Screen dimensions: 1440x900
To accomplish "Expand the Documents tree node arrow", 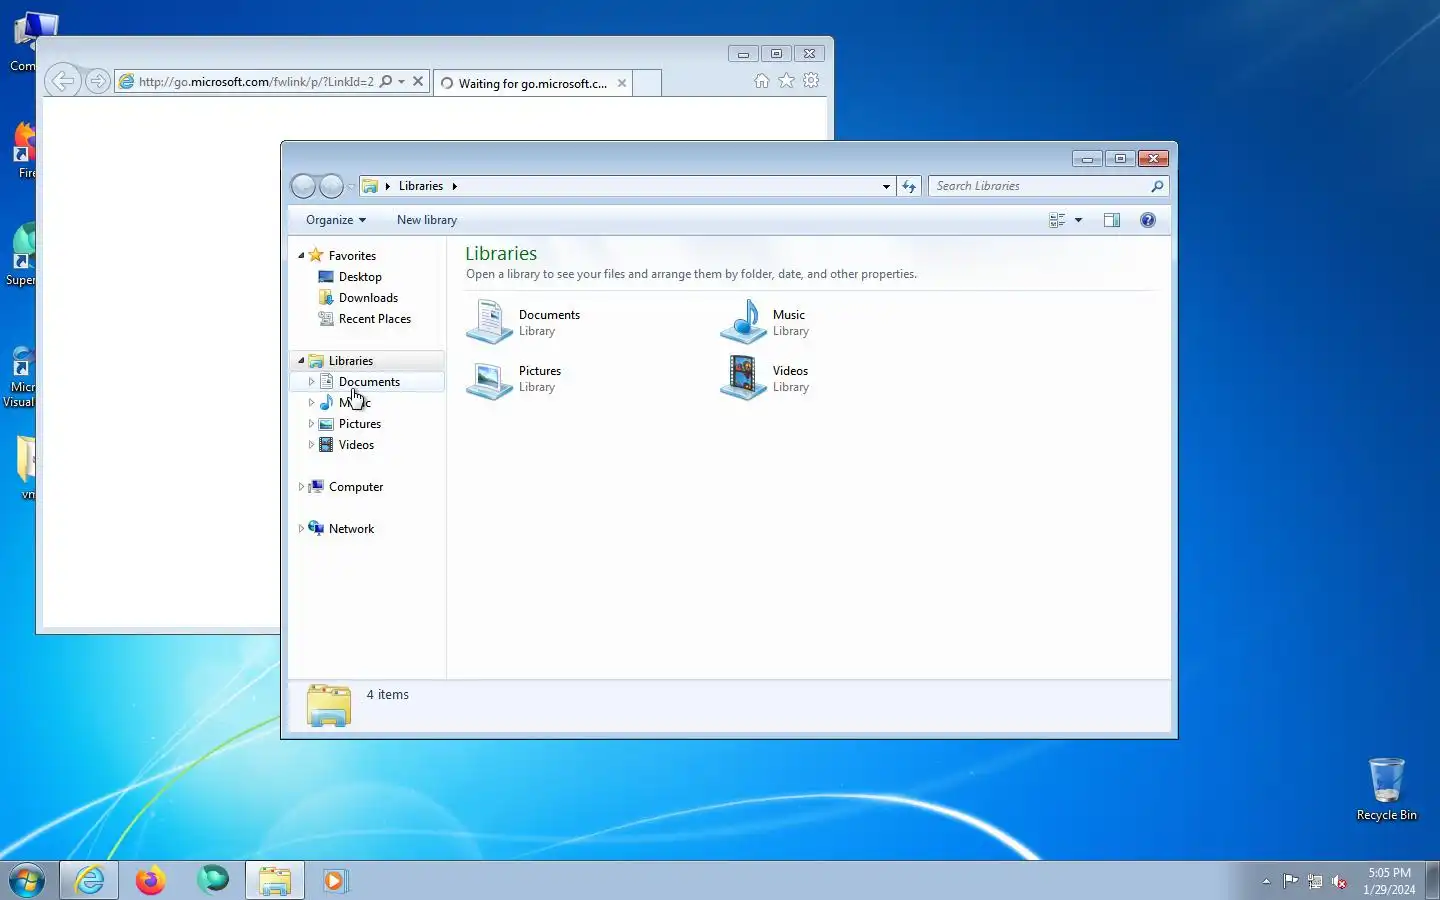I will pos(311,382).
